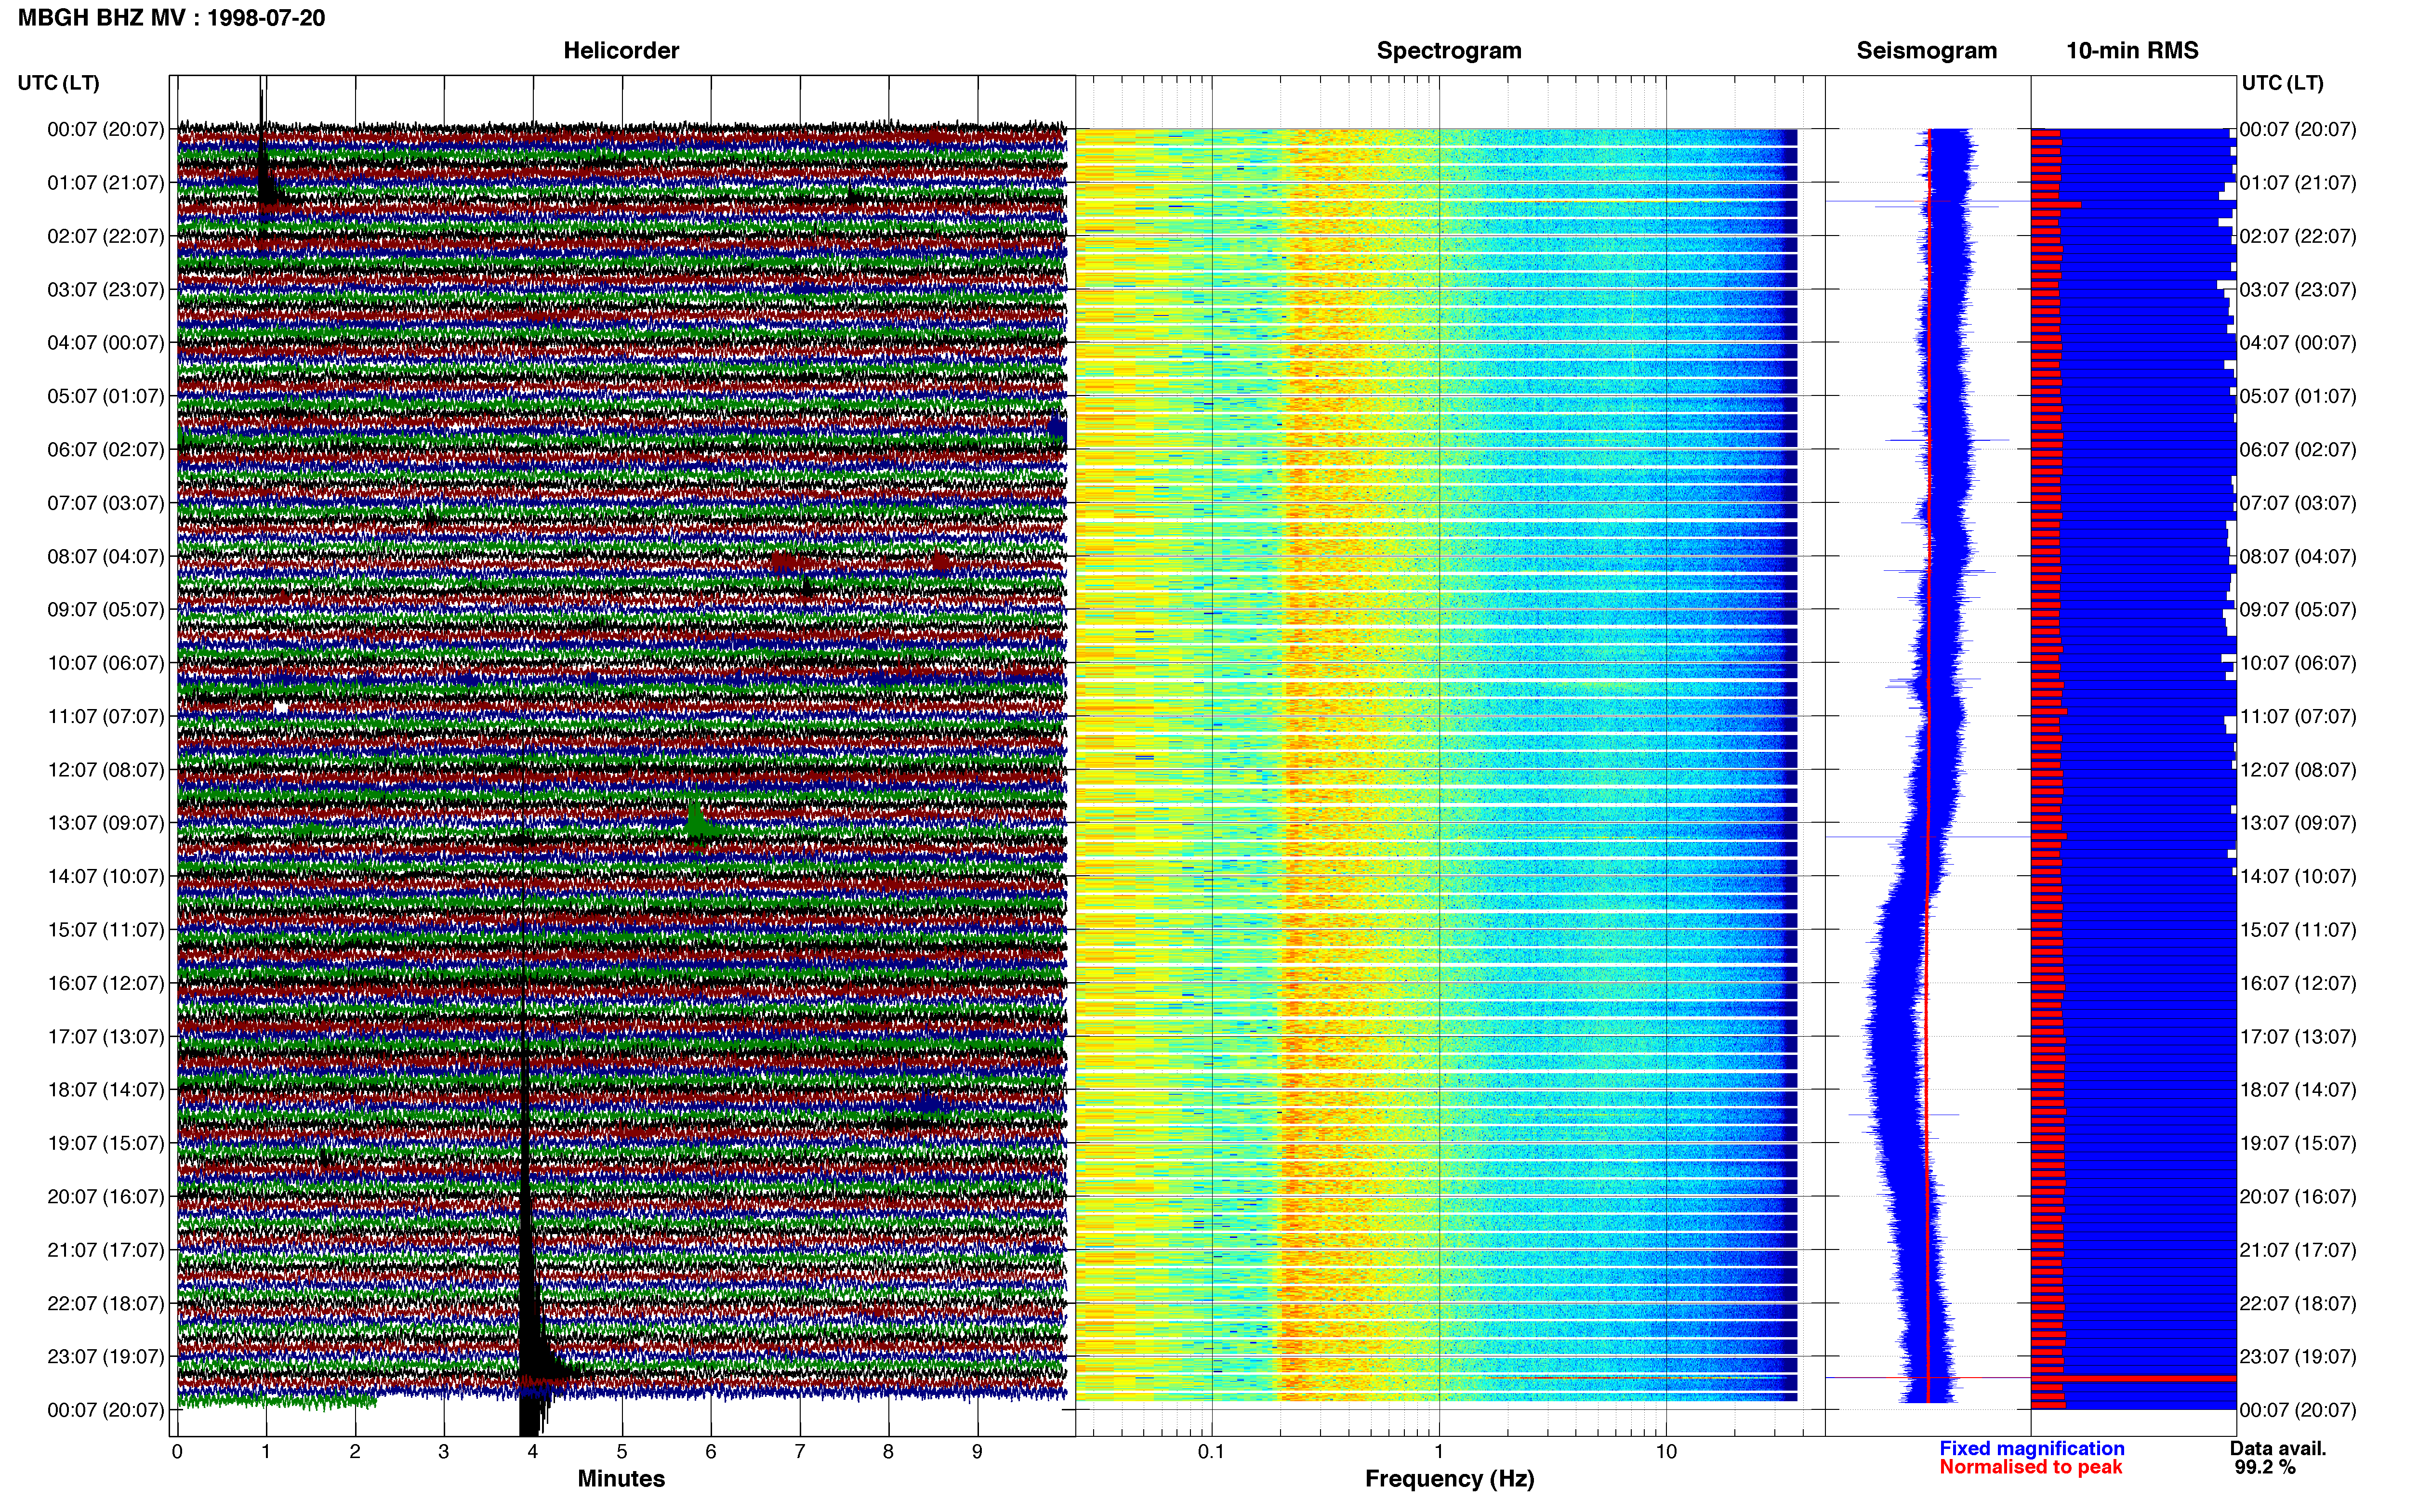This screenshot has width=2418, height=1512.
Task: Select the 'Helicorder' panel heading
Action: coord(621,51)
